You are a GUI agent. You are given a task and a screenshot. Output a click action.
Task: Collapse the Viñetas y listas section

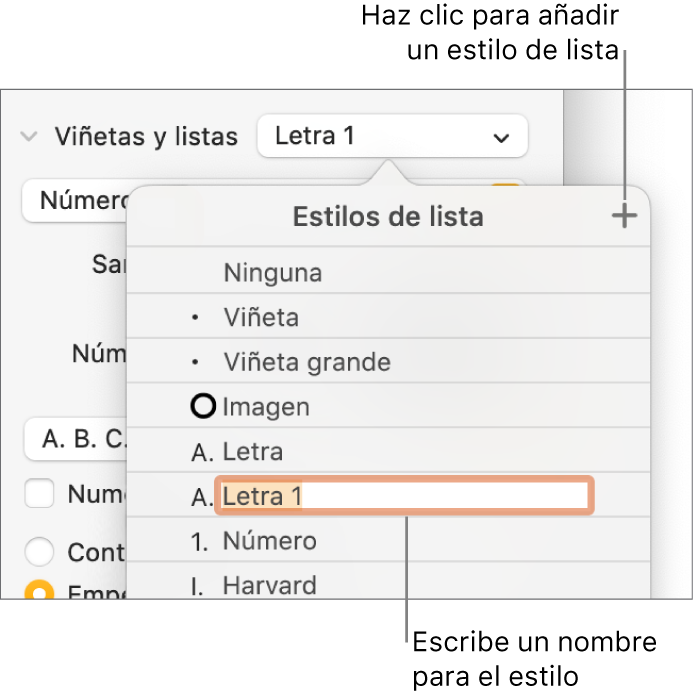click(29, 136)
